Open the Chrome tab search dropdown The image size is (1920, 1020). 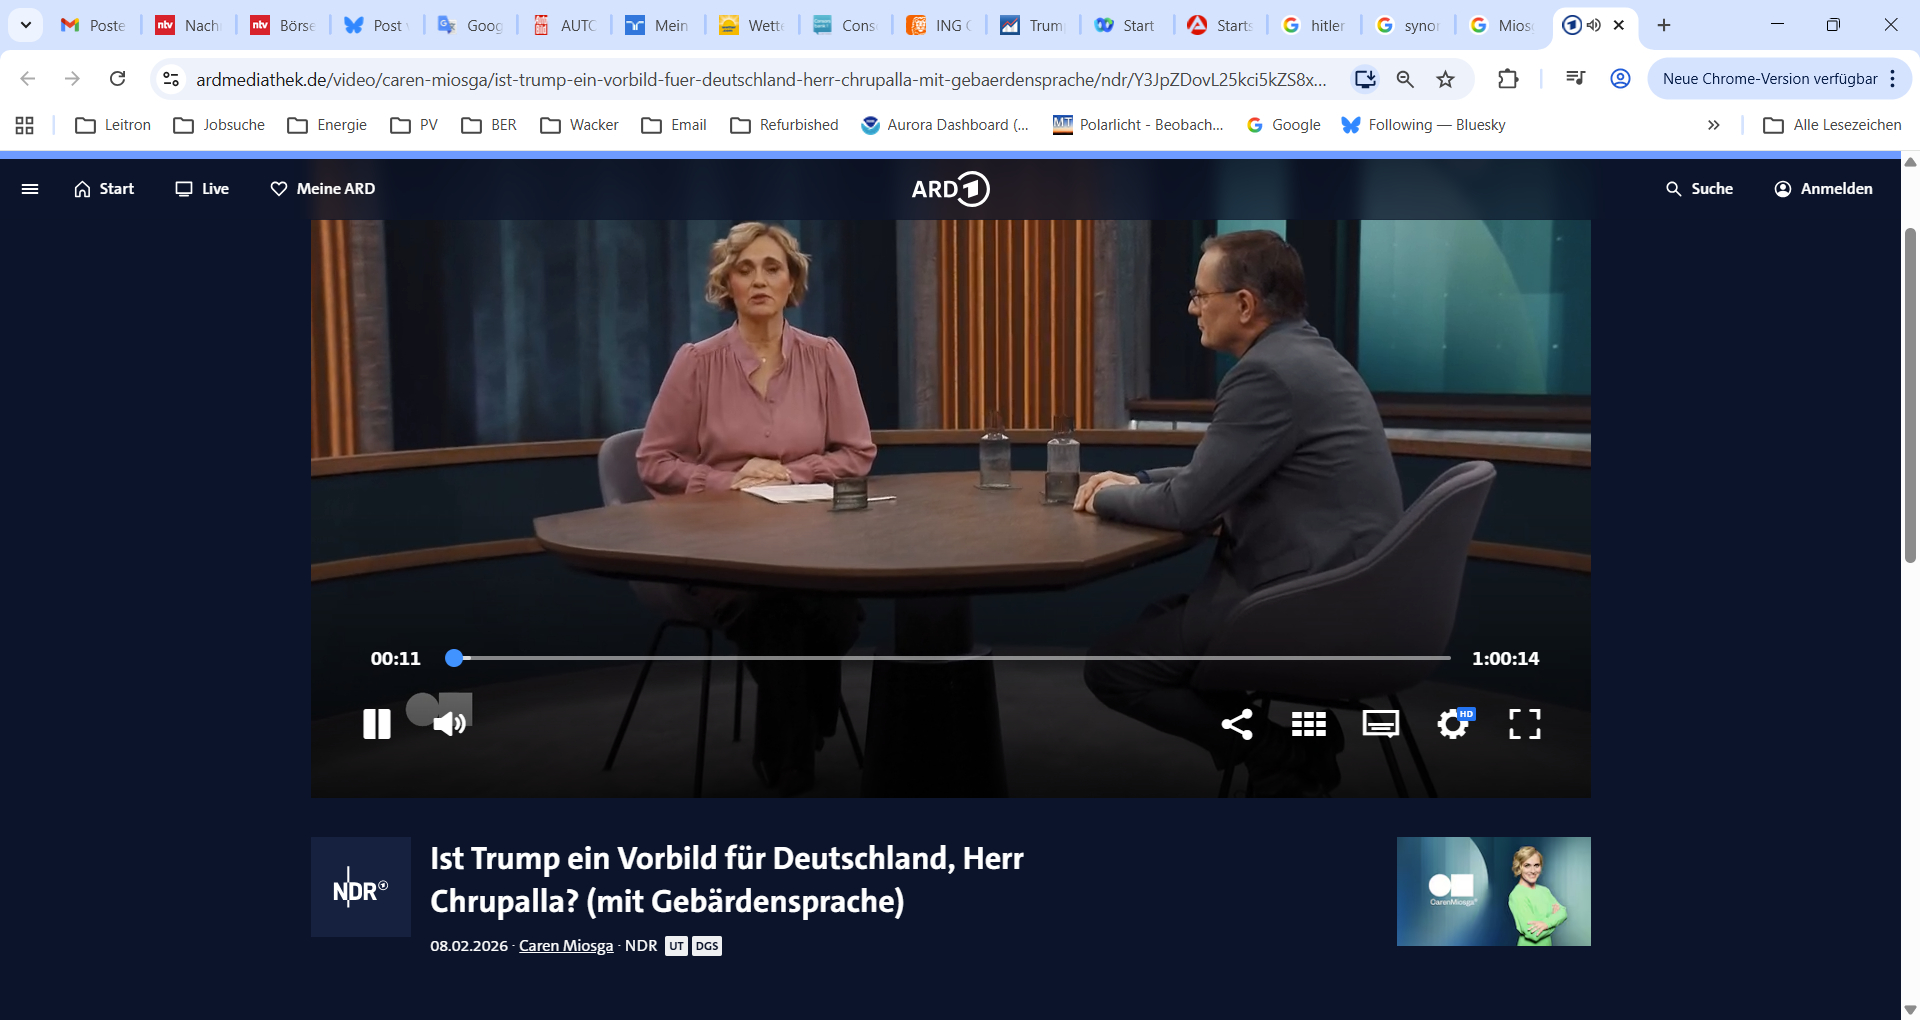(x=26, y=25)
